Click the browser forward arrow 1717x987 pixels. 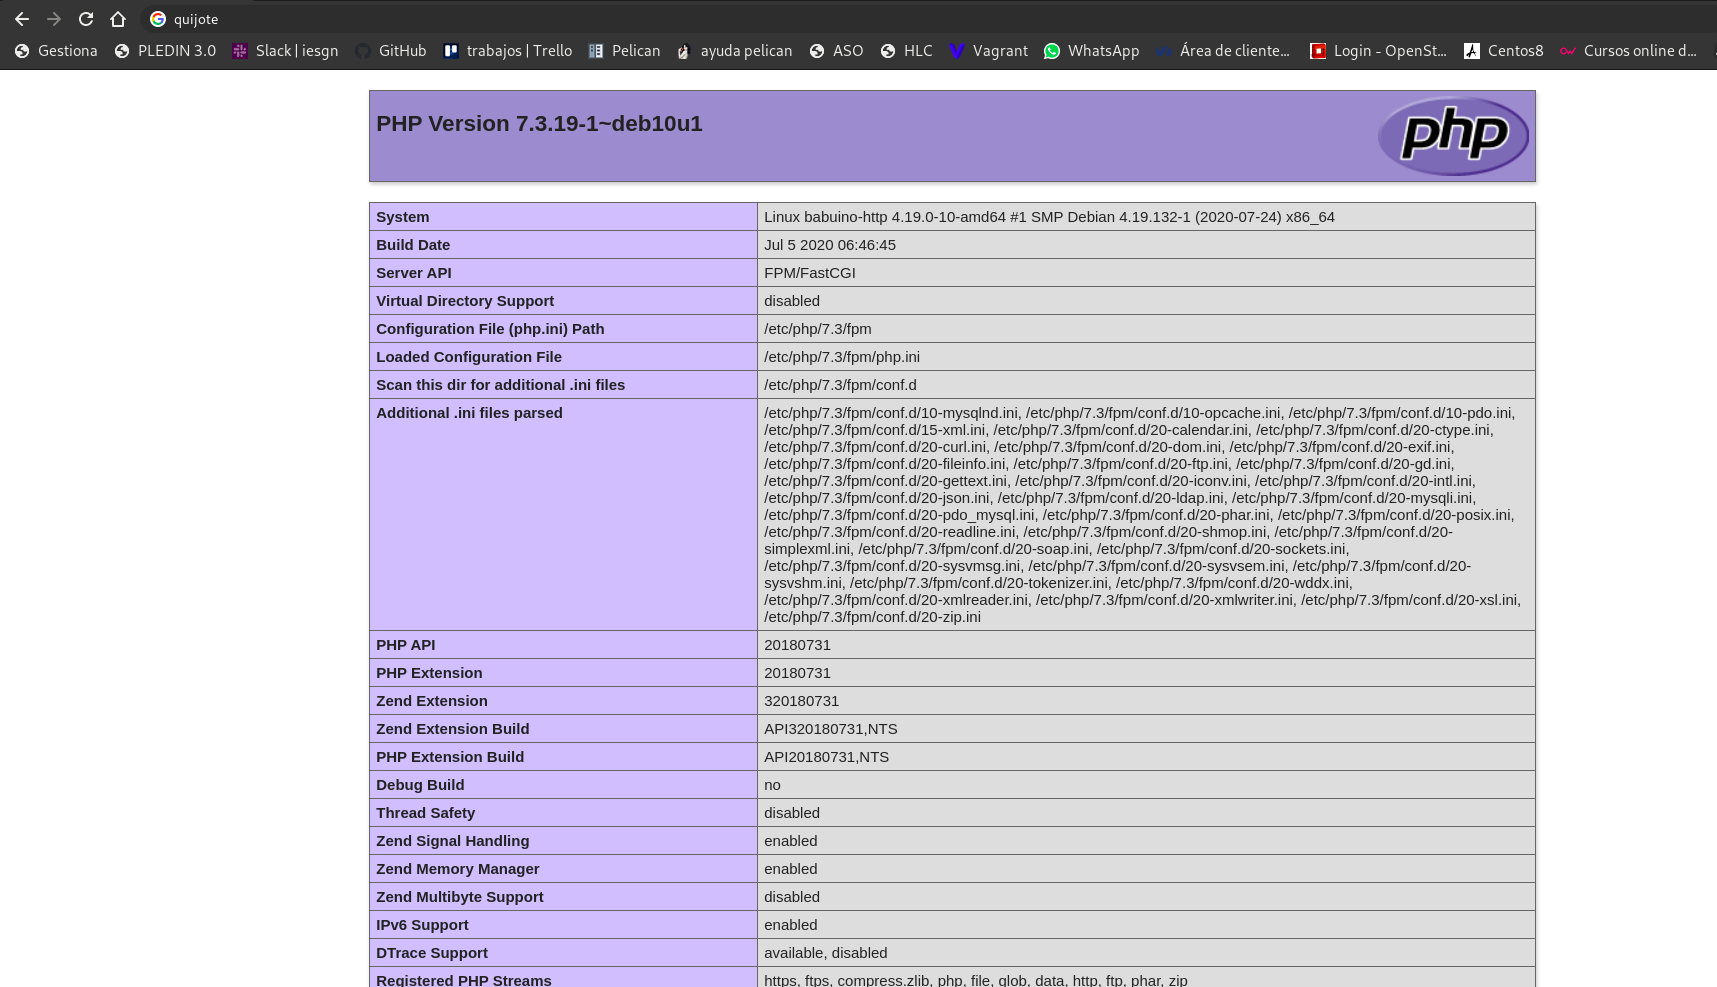54,19
